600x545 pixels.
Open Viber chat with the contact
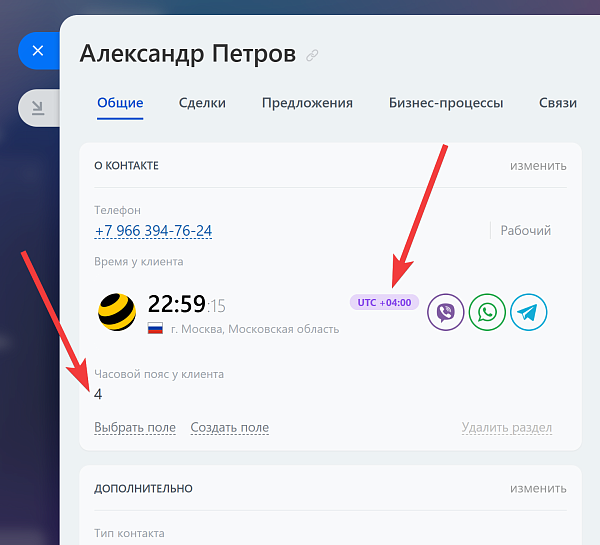click(445, 312)
